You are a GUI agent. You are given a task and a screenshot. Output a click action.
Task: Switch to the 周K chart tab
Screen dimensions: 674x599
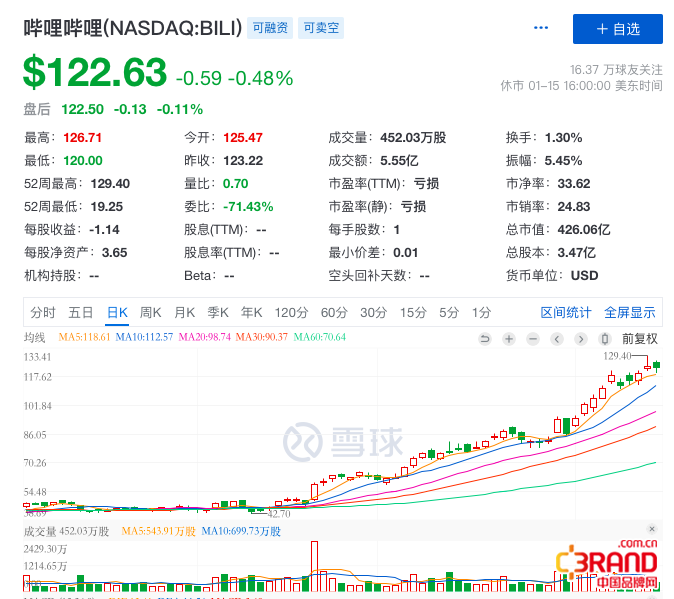pos(151,312)
